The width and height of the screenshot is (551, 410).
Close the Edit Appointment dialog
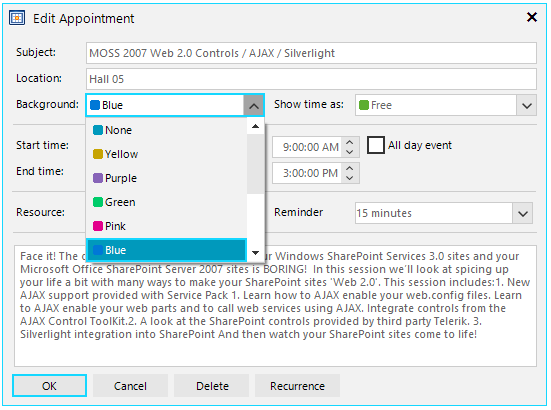coord(532,17)
